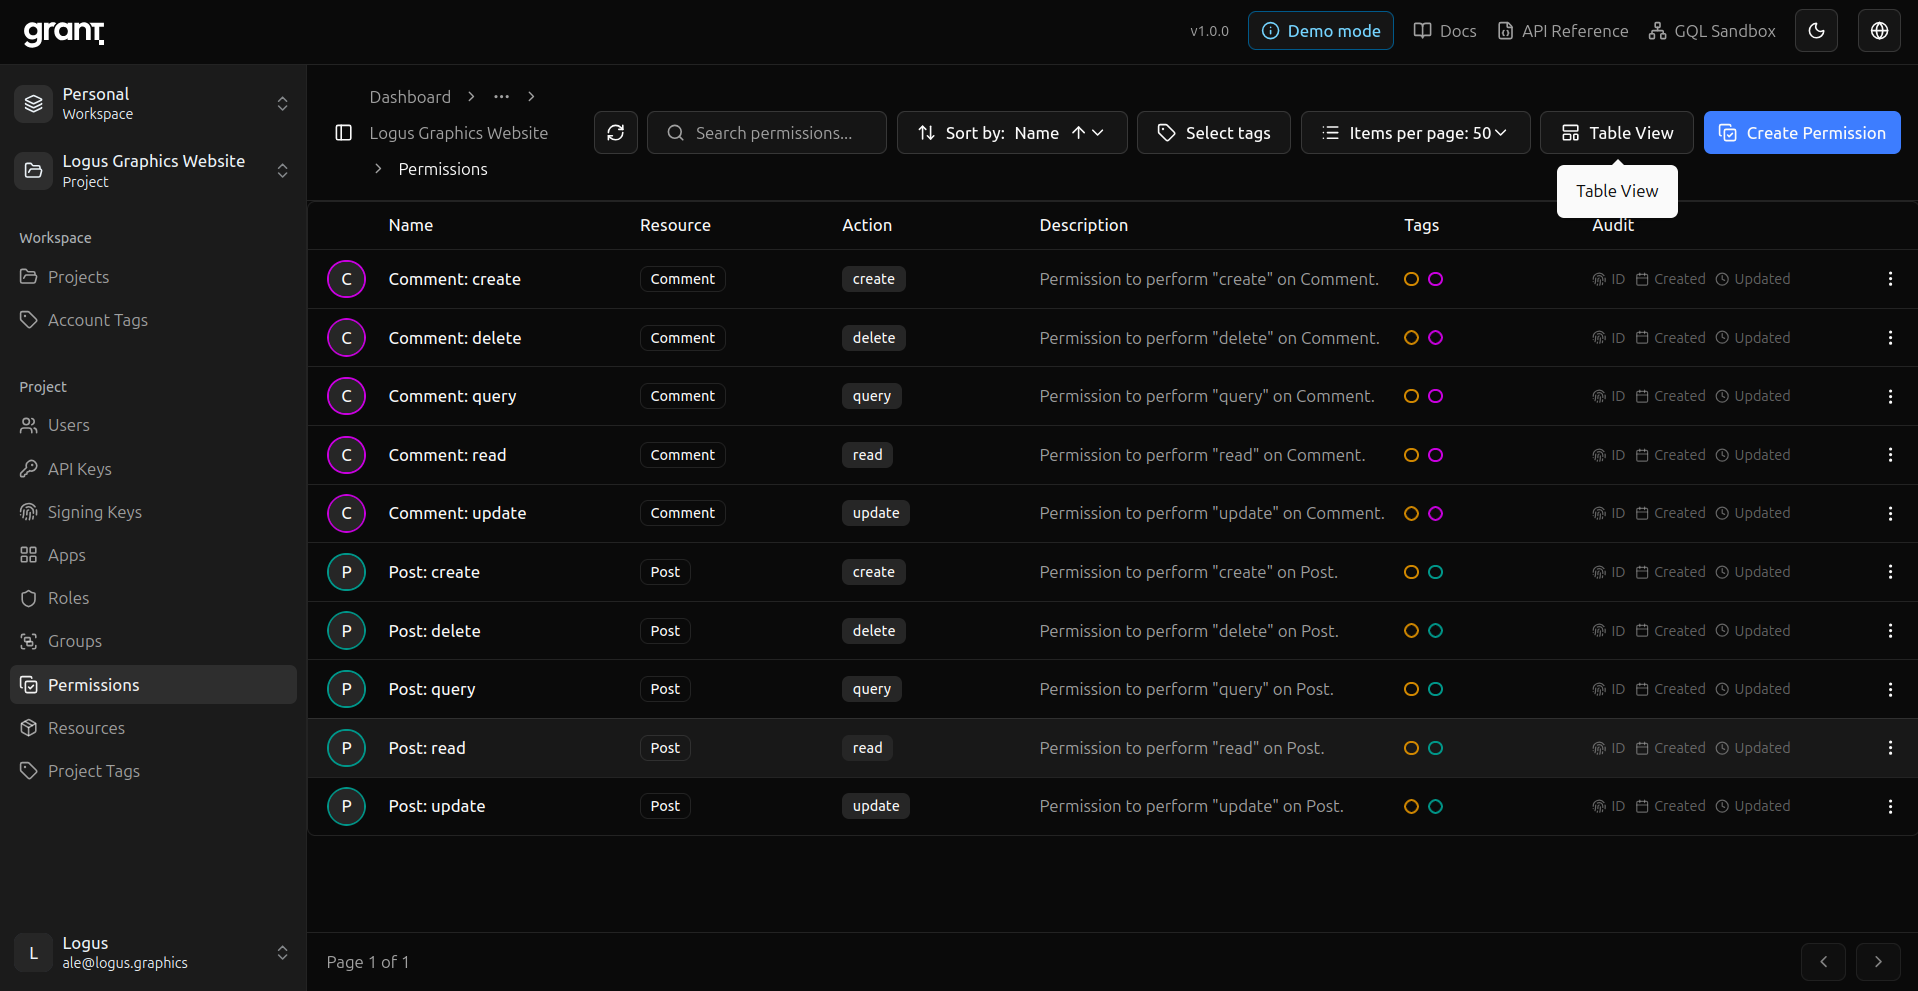The height and width of the screenshot is (991, 1918).
Task: Click the Post resource badge in Post: delete
Action: point(665,631)
